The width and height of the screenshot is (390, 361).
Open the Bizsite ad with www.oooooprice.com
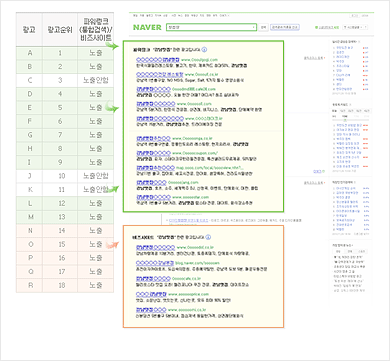[x=151, y=294]
